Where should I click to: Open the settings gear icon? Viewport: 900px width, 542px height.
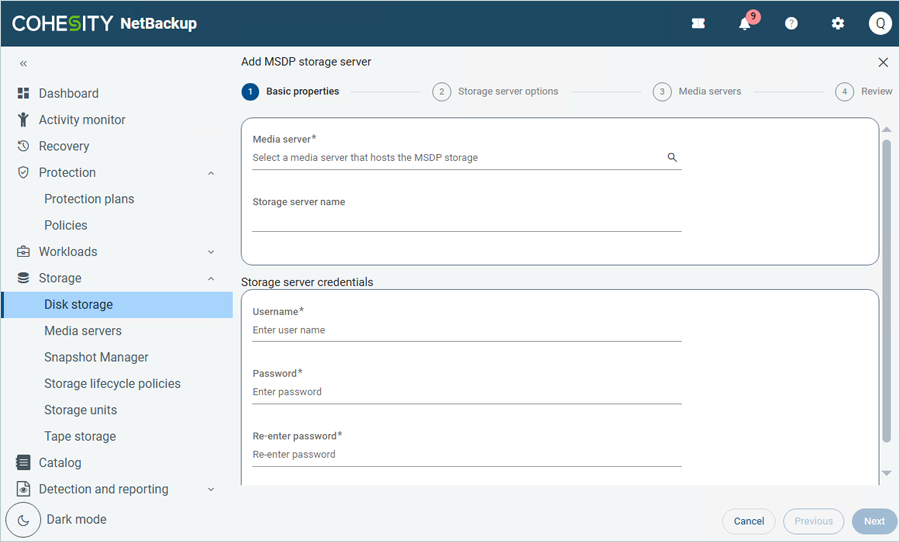pos(838,24)
